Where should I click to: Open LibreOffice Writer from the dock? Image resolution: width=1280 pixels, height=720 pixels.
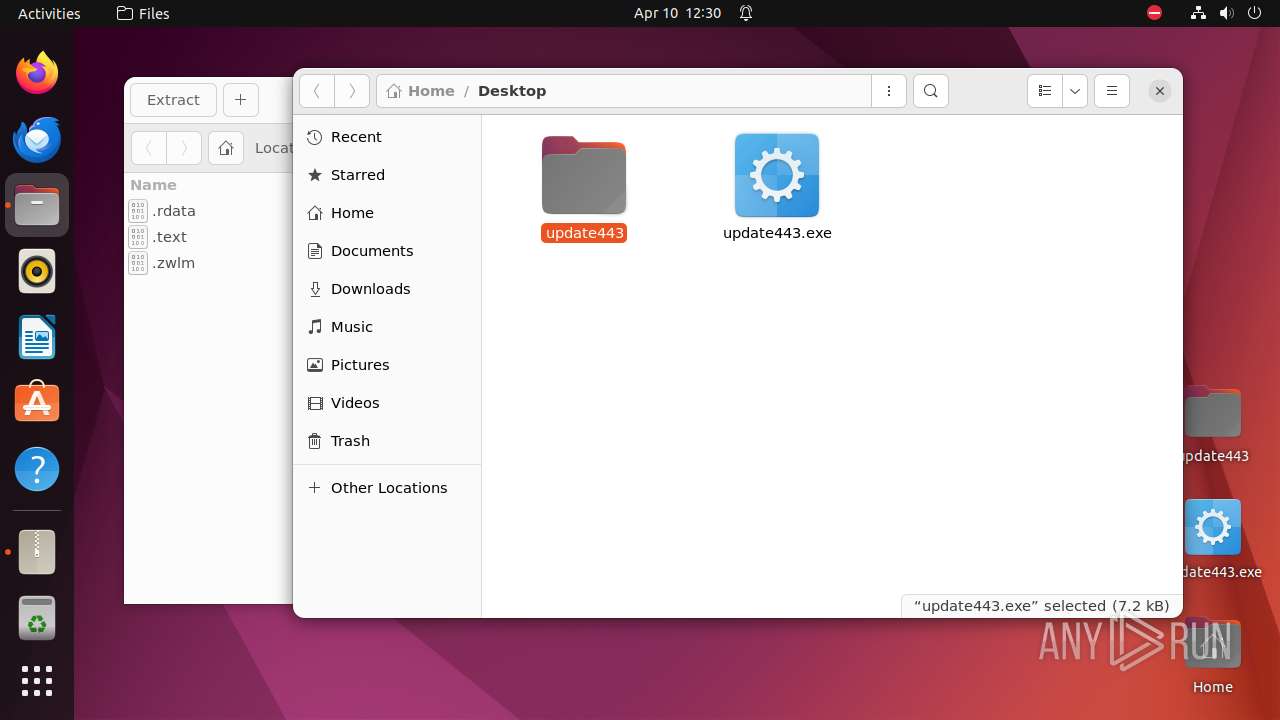(x=37, y=337)
